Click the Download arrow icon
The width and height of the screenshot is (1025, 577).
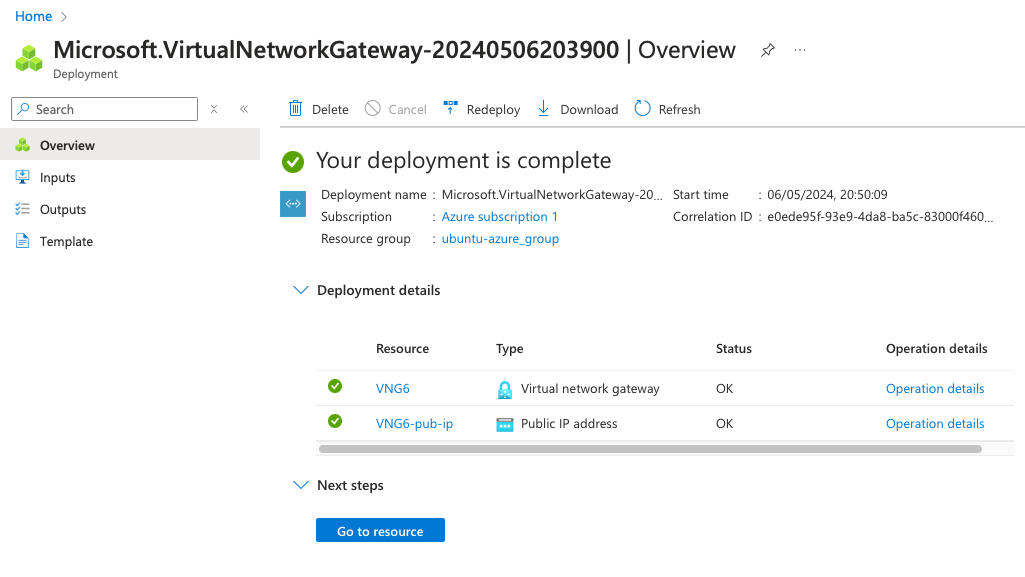(543, 108)
